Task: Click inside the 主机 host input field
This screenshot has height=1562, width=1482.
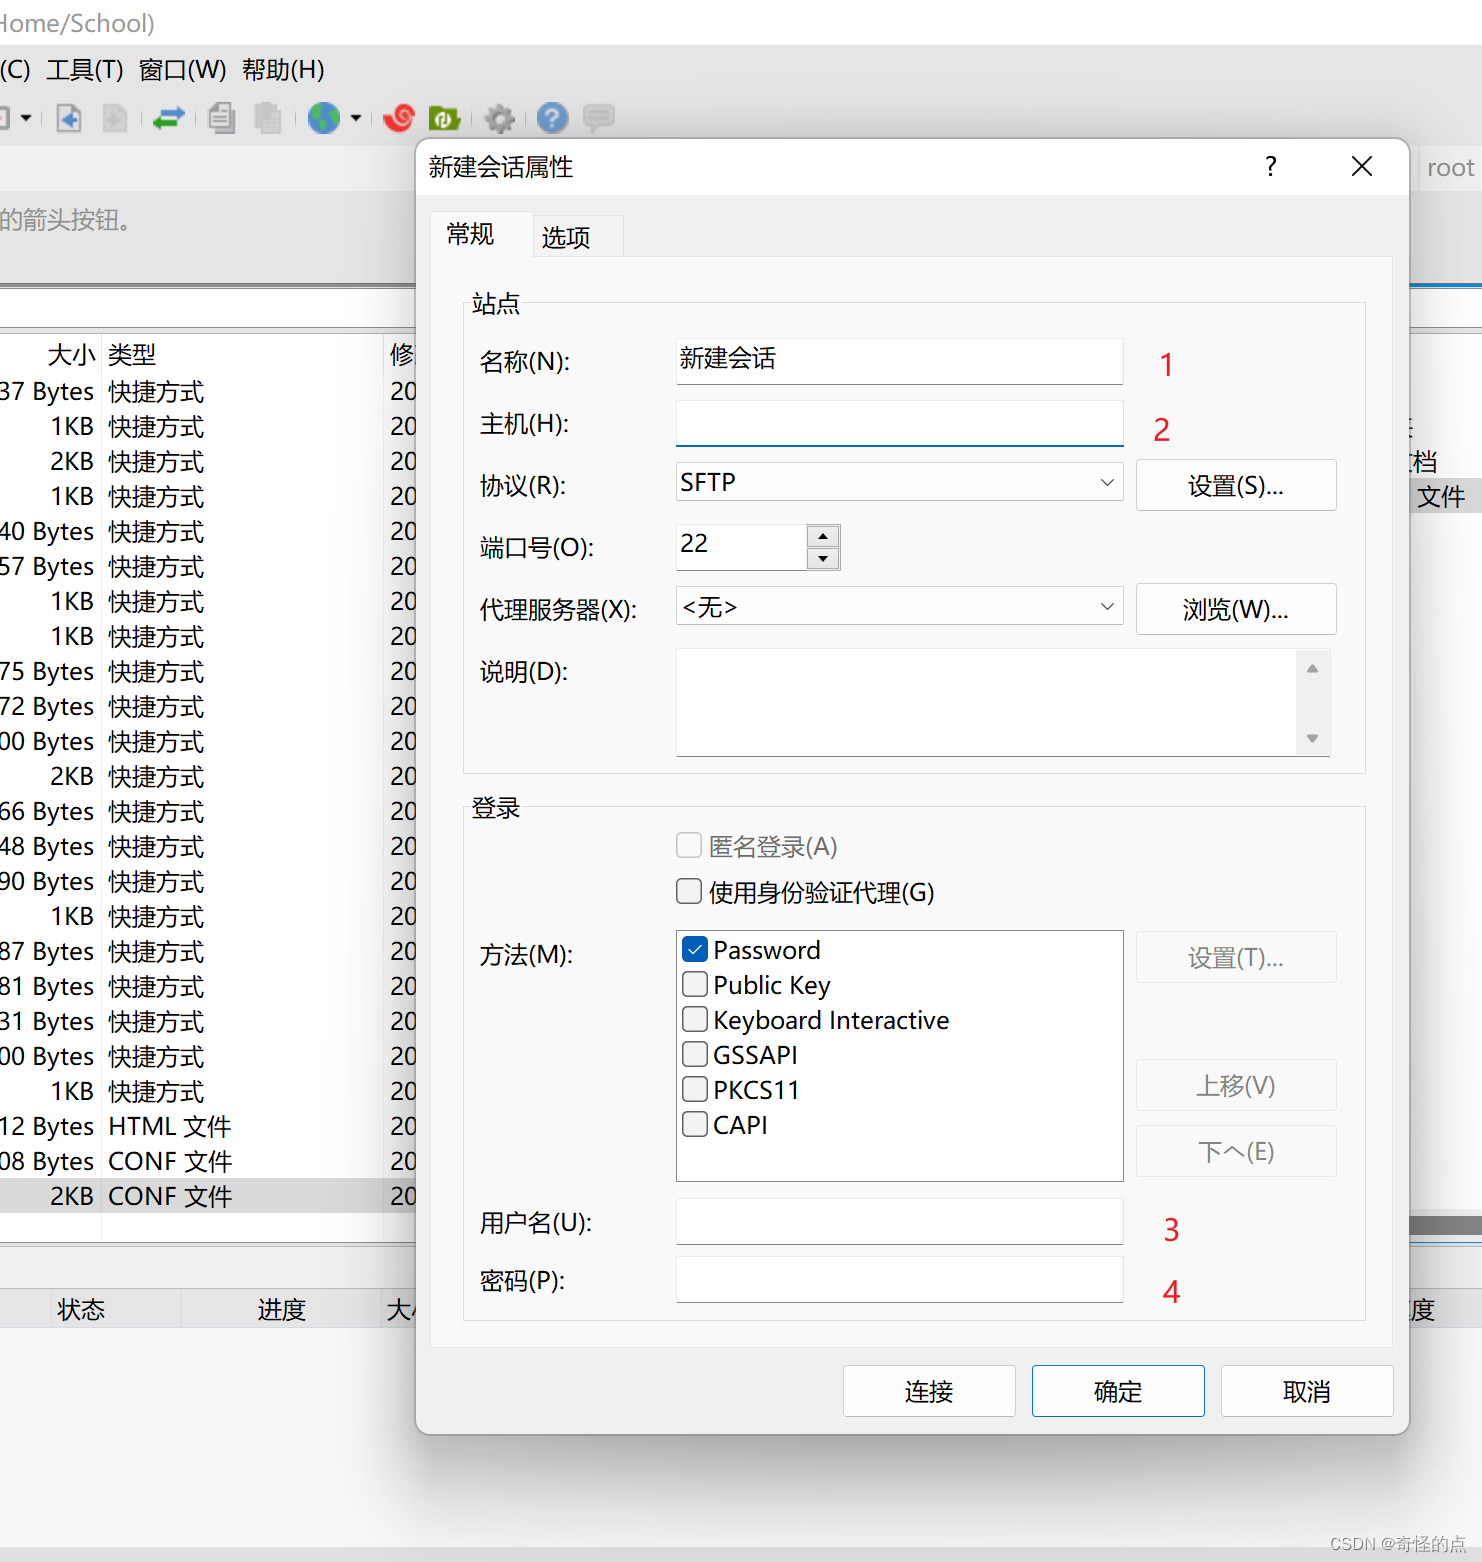Action: click(x=898, y=423)
